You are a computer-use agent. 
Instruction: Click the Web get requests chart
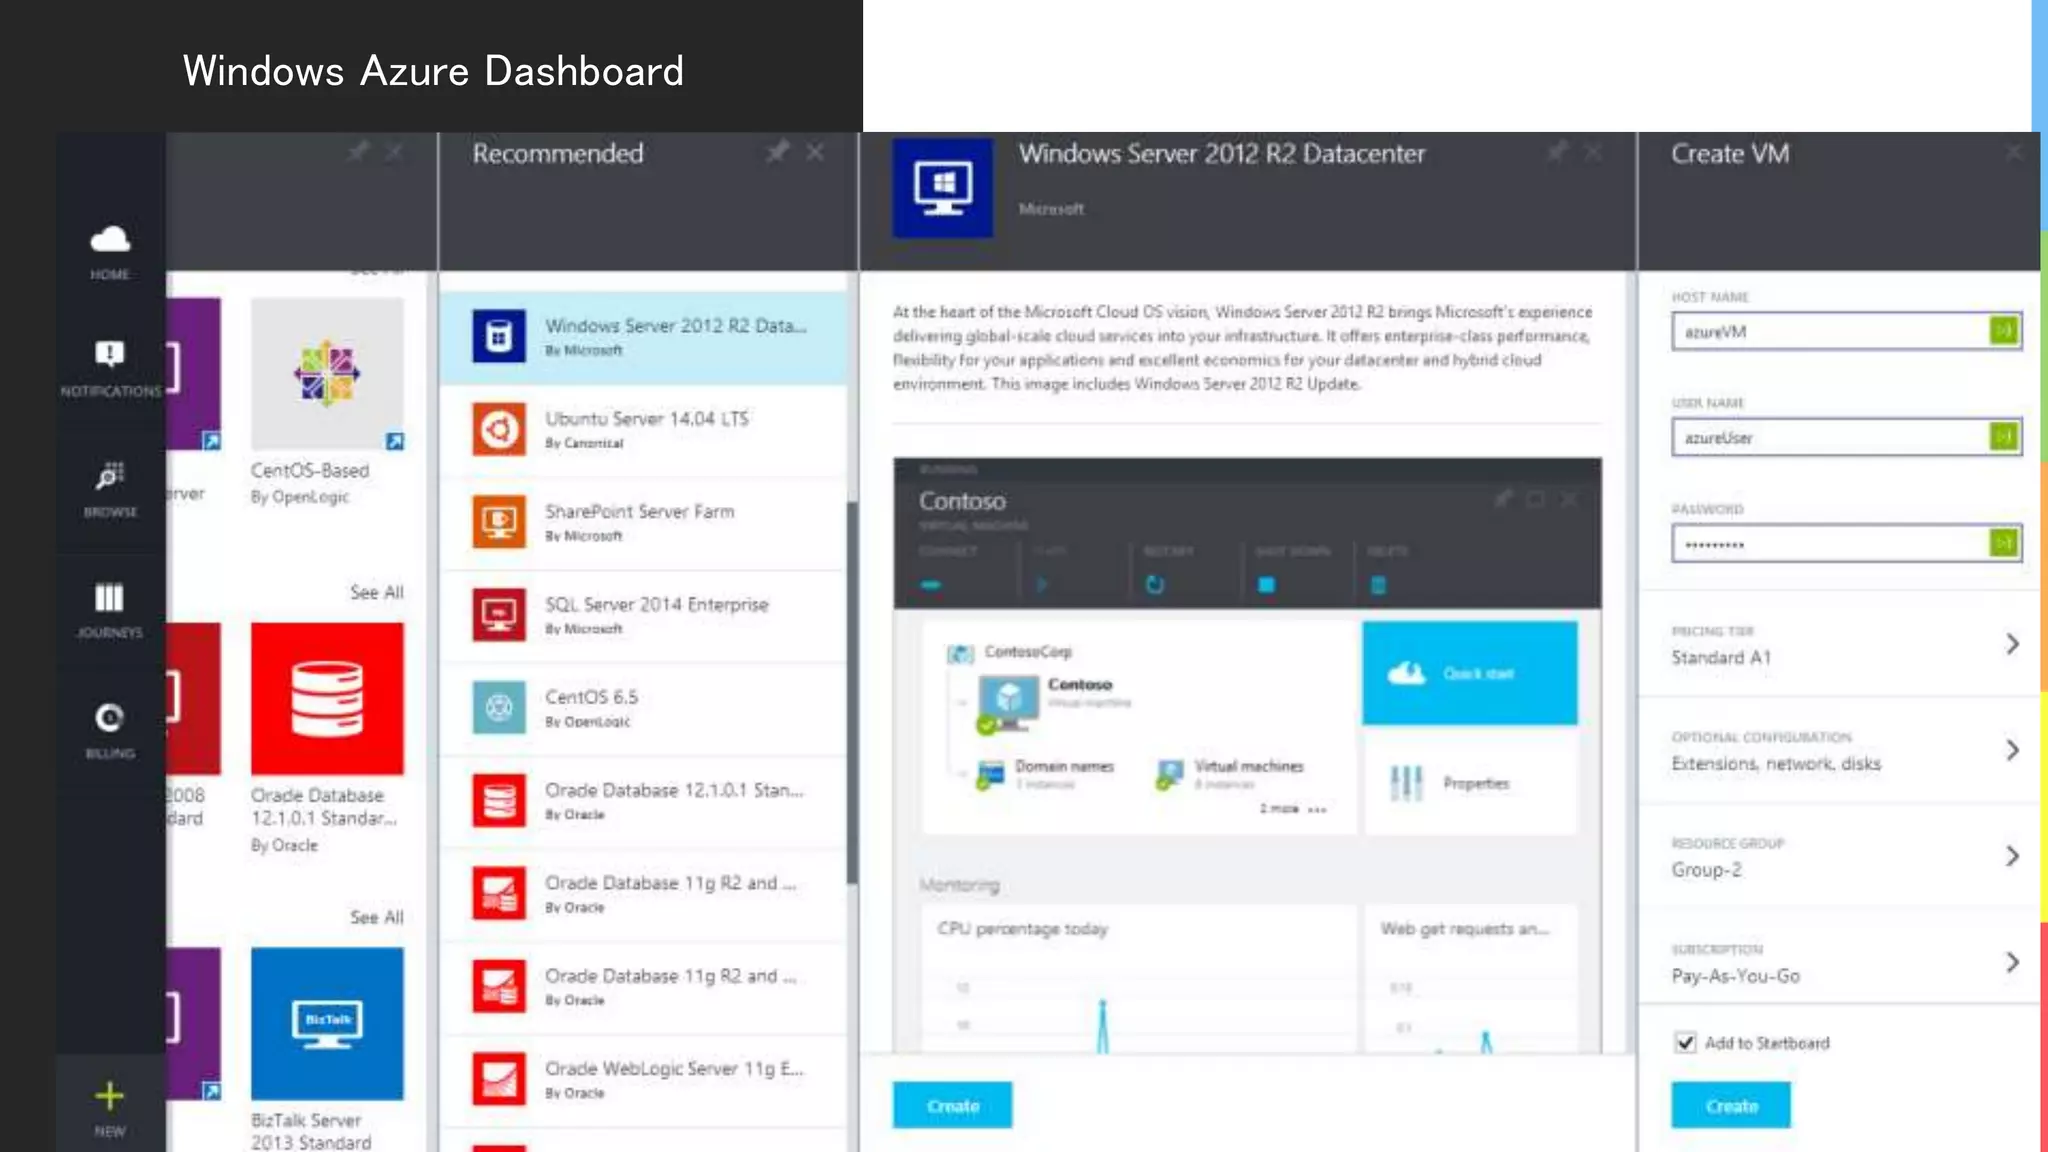1471,979
